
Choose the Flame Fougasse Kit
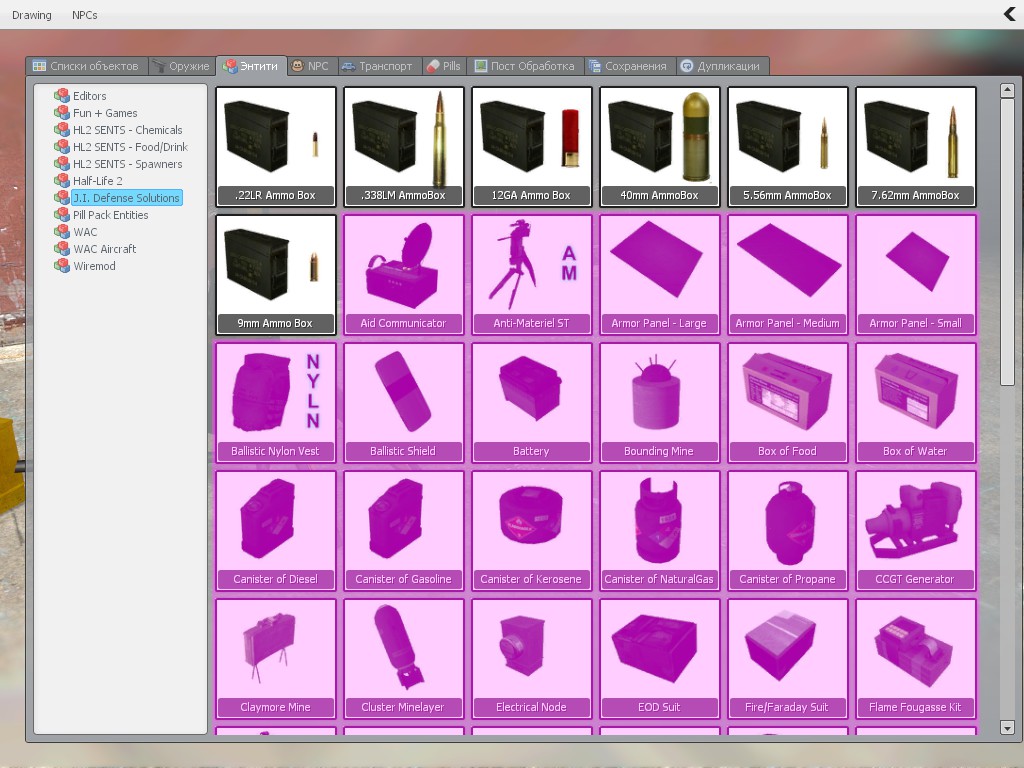pyautogui.click(x=916, y=659)
